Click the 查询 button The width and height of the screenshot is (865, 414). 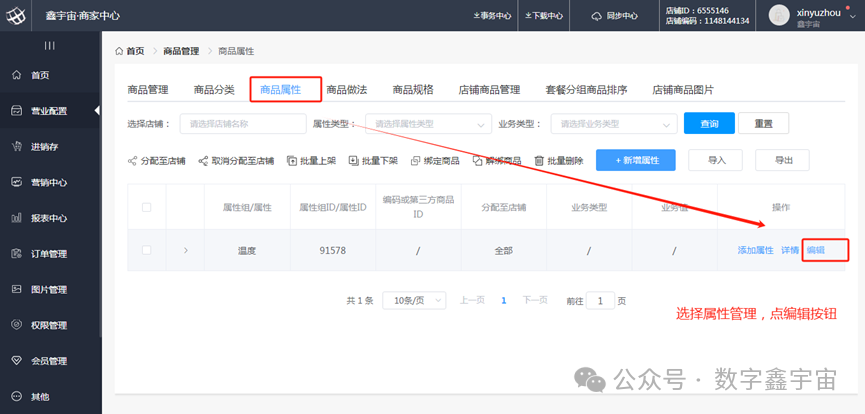[709, 124]
